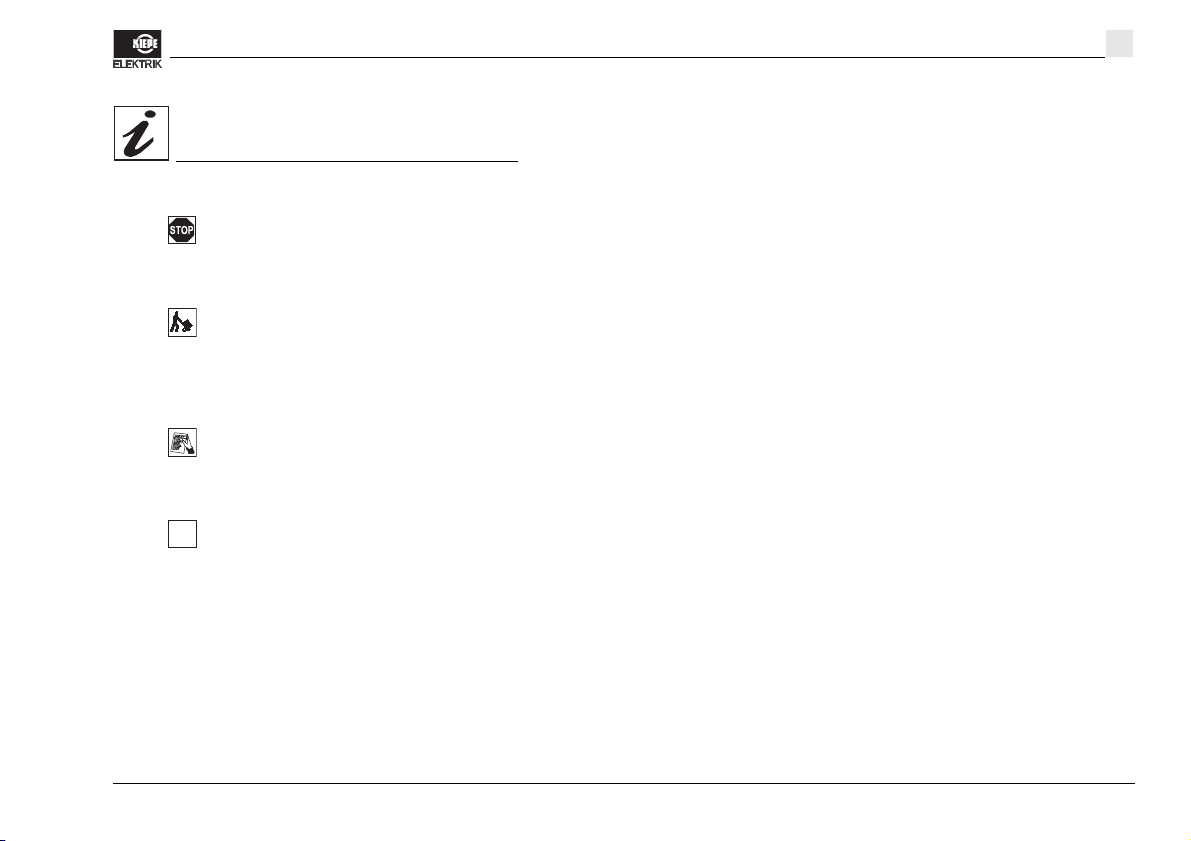Click the gray square in page header
The height and width of the screenshot is (841, 1191).
(1119, 43)
